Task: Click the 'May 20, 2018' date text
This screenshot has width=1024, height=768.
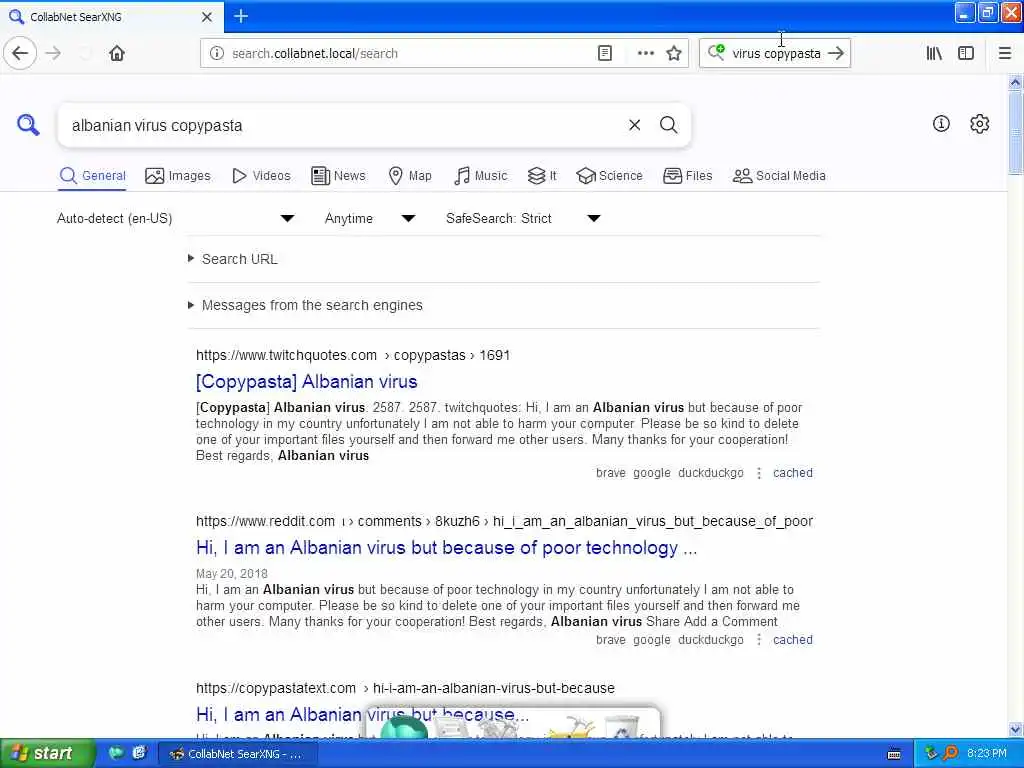Action: 232,573
